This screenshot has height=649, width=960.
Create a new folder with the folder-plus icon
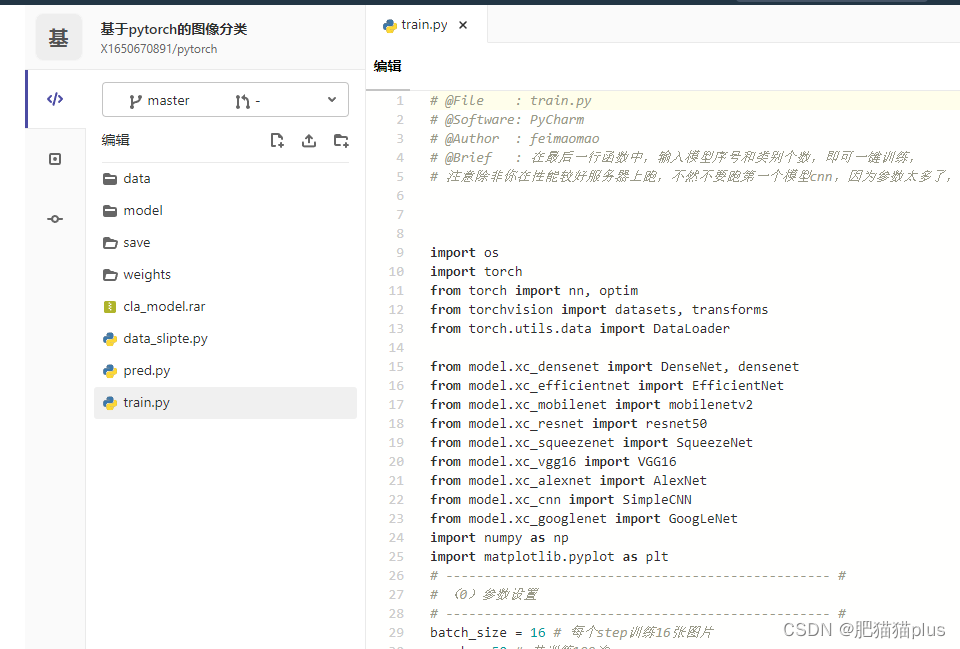[x=341, y=140]
